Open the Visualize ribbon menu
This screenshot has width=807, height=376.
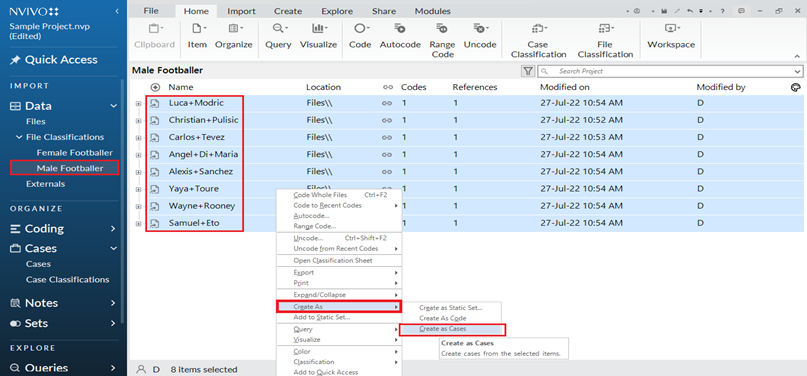[318, 36]
